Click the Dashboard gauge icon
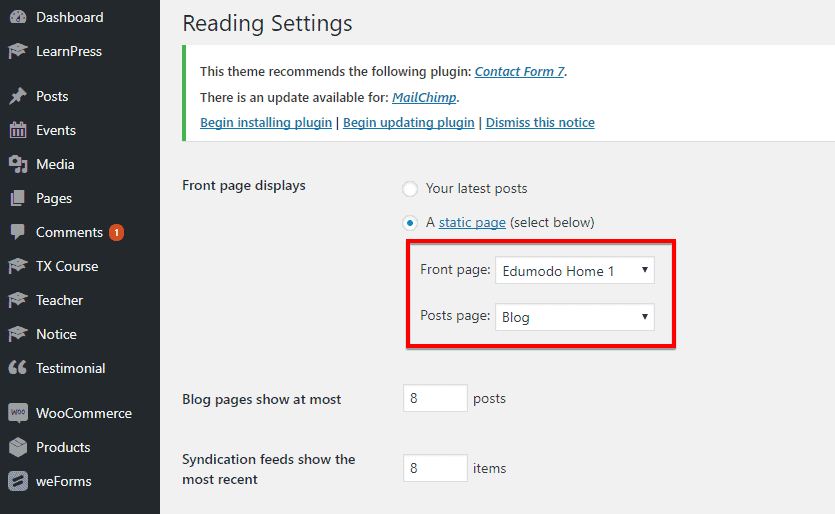The height and width of the screenshot is (514, 835). click(x=17, y=18)
